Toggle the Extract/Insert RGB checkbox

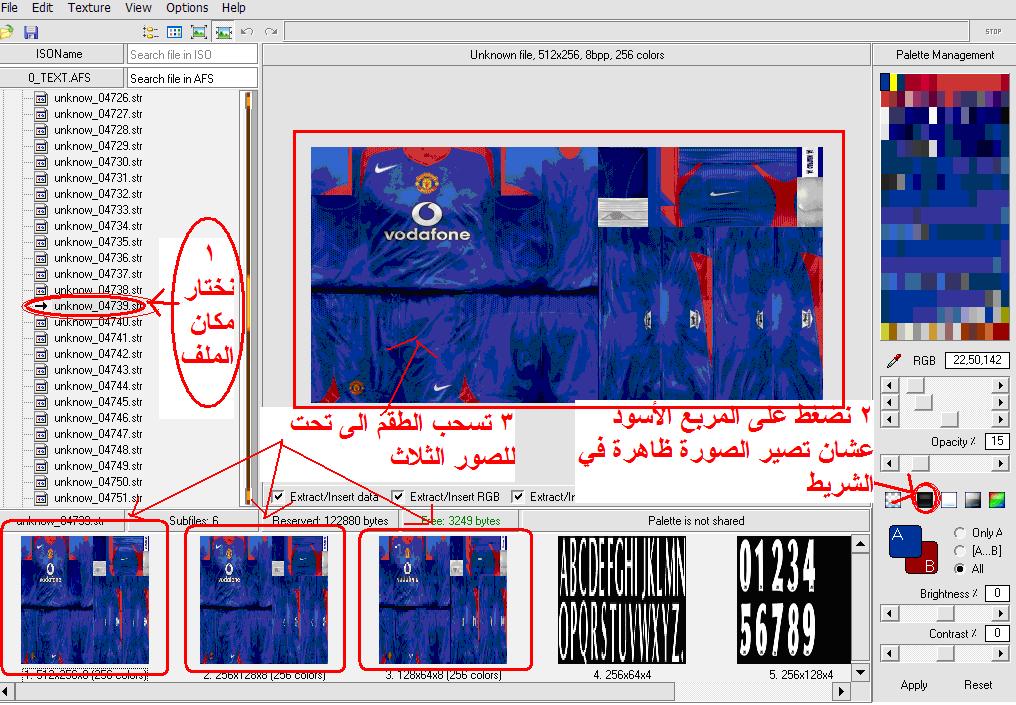point(399,496)
